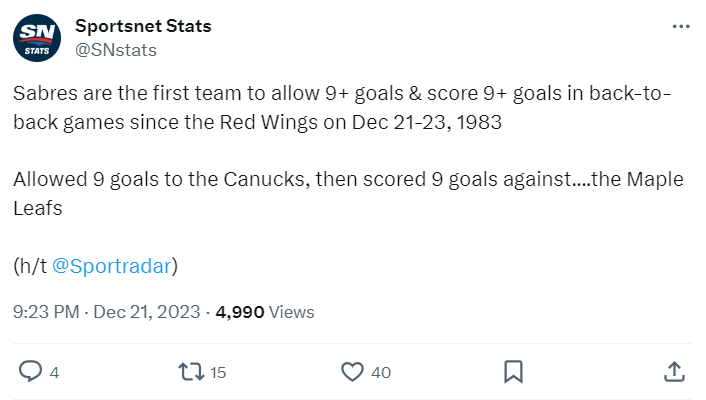Open the SN Stats profile avatar
The width and height of the screenshot is (706, 400).
(37, 38)
